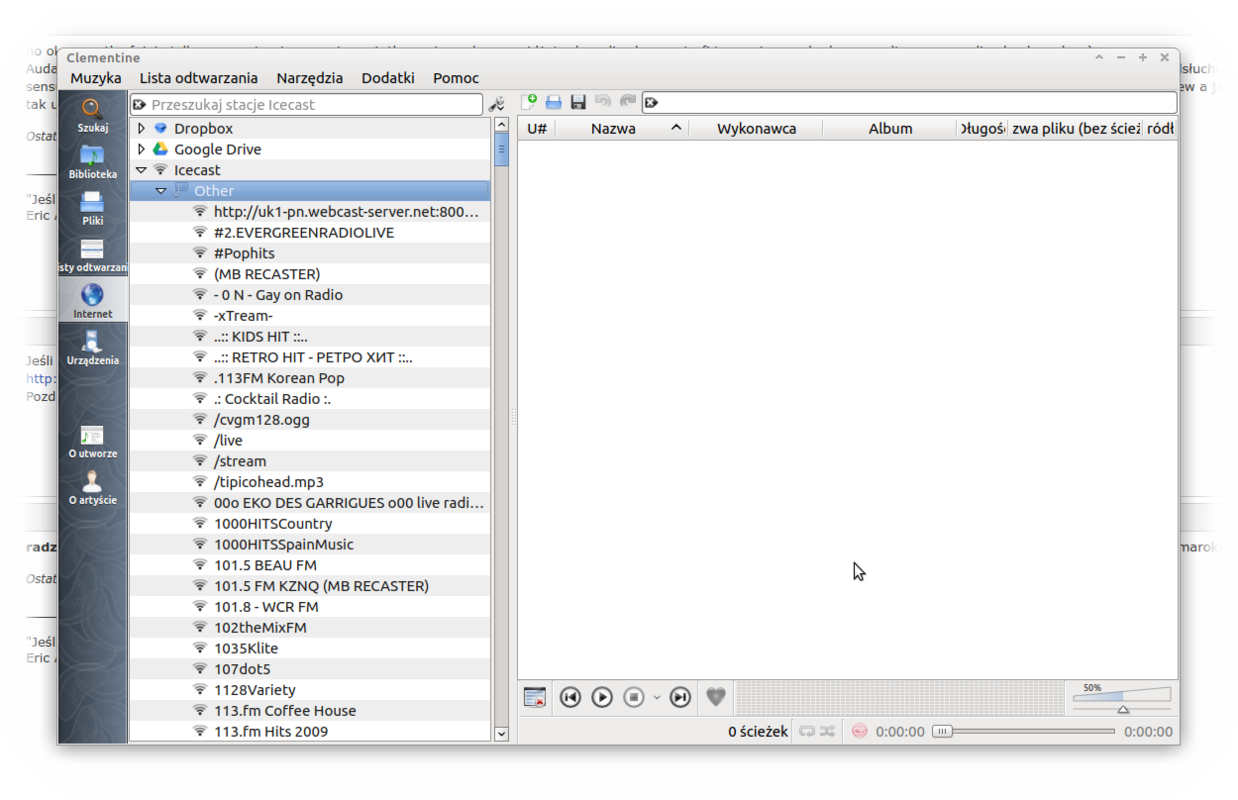This screenshot has width=1238, height=800.
Task: Click the volume slider at 50%
Action: [1122, 697]
